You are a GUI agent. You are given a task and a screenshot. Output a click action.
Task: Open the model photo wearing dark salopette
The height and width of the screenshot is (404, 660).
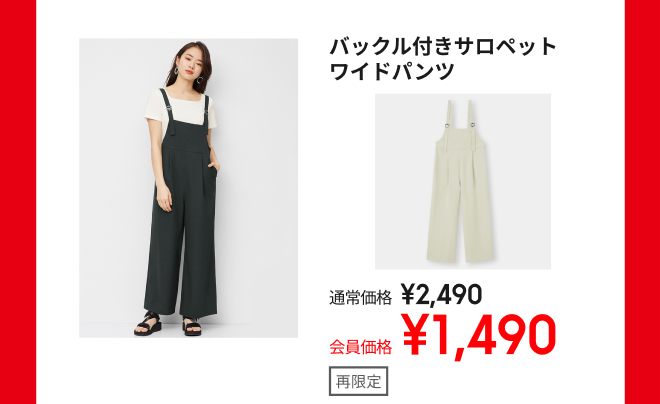[x=189, y=188]
